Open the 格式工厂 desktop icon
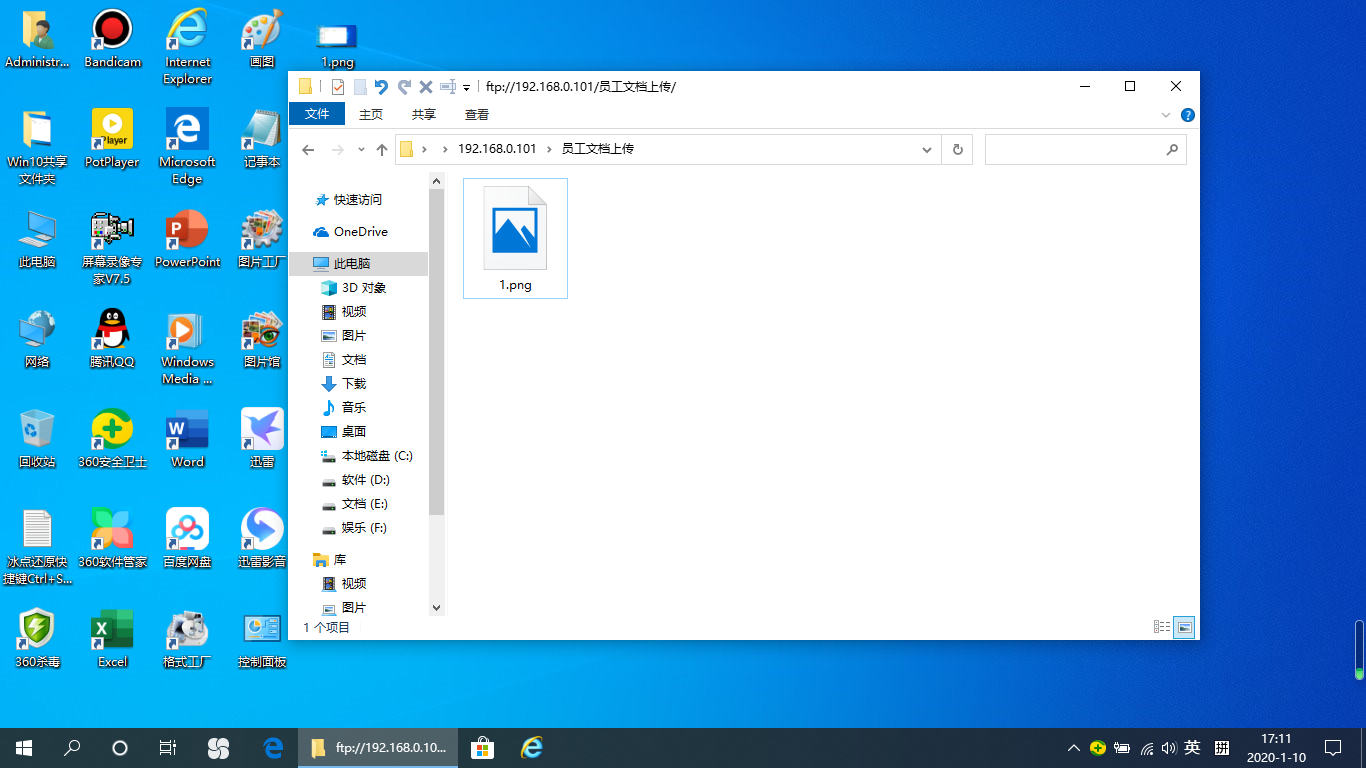This screenshot has height=768, width=1366. pyautogui.click(x=187, y=639)
